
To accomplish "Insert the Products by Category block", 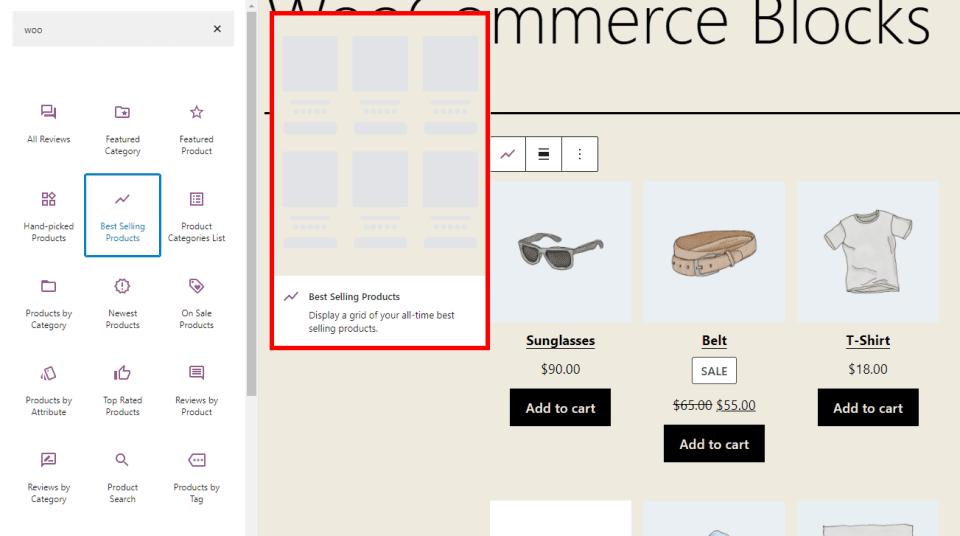I will tap(48, 302).
